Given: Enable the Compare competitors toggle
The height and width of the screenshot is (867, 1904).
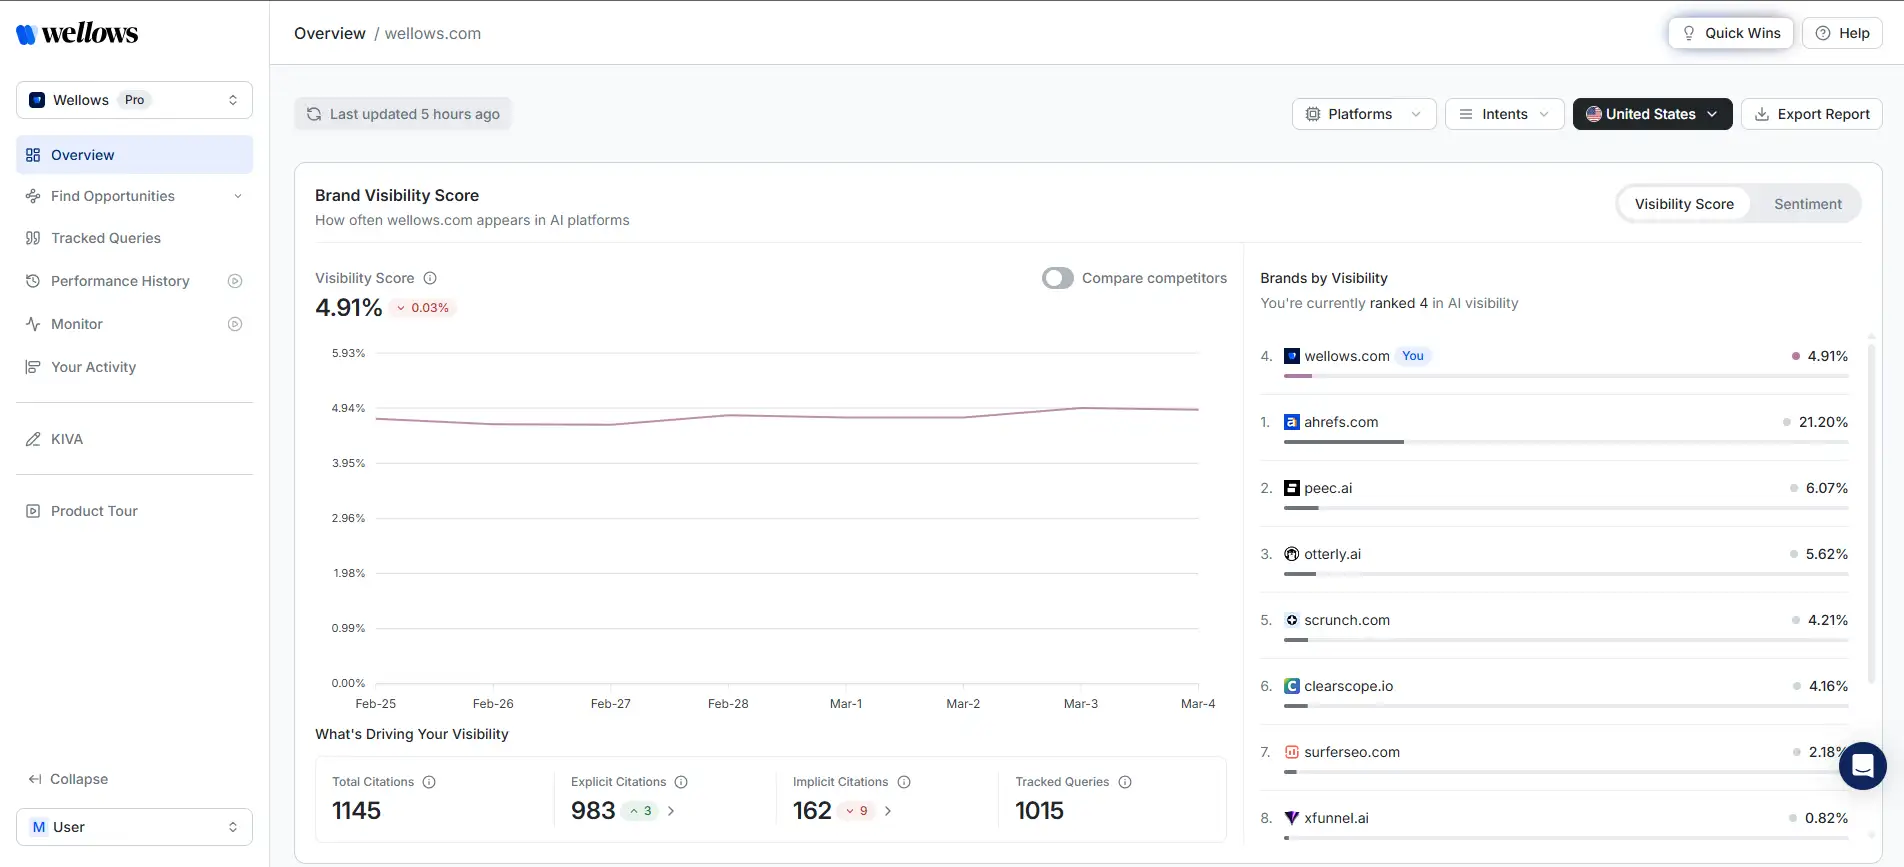Looking at the screenshot, I should 1057,278.
